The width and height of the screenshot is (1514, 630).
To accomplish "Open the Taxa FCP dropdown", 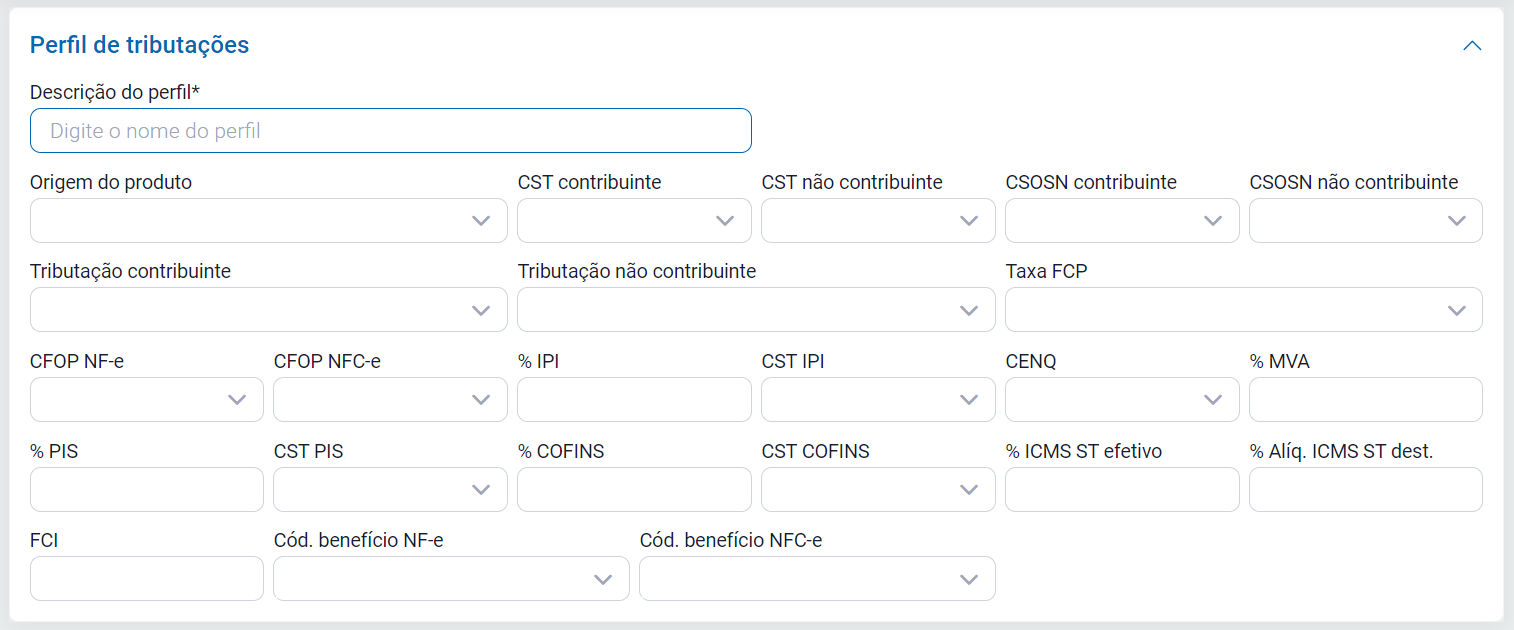I will (x=1243, y=310).
